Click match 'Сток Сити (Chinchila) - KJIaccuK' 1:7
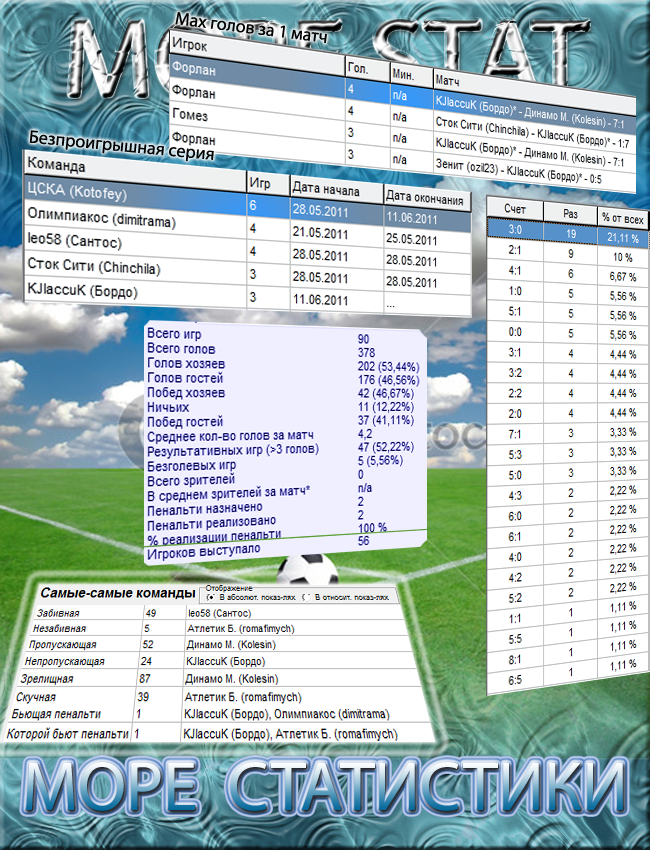Viewport: 650px width, 850px height. pyautogui.click(x=532, y=133)
